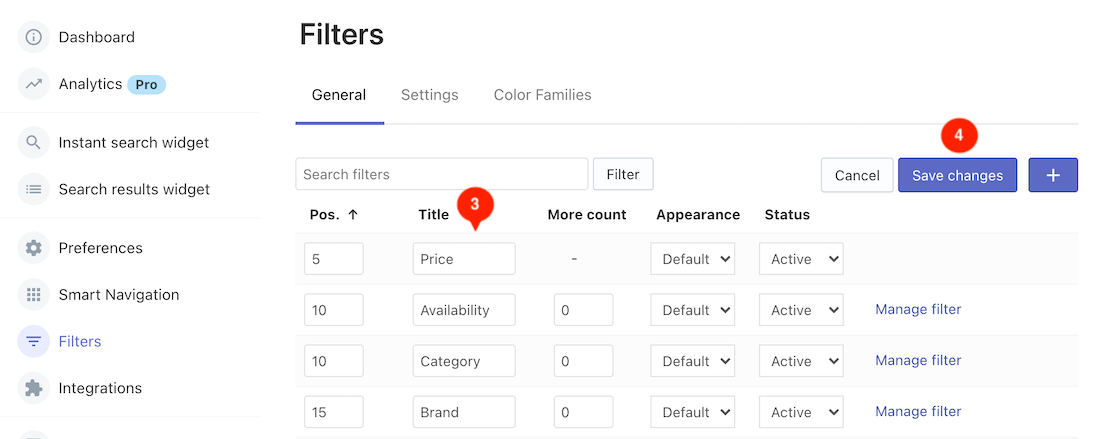Image resolution: width=1100 pixels, height=439 pixels.
Task: Expand Appearance dropdown for Price filter
Action: 692,259
